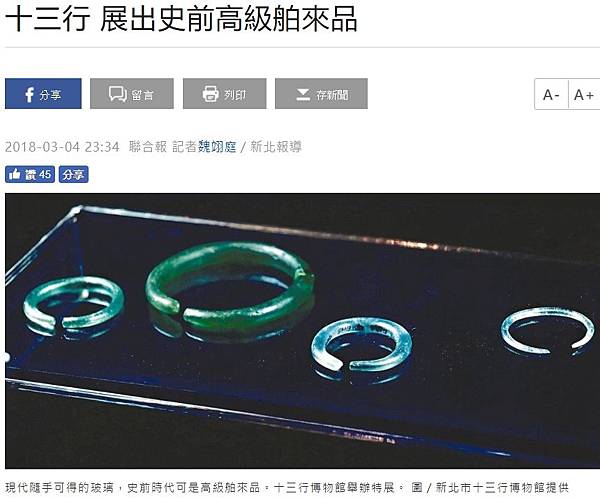The width and height of the screenshot is (600, 498).
Task: Open reporter 魏翊庭 author link
Action: click(217, 147)
